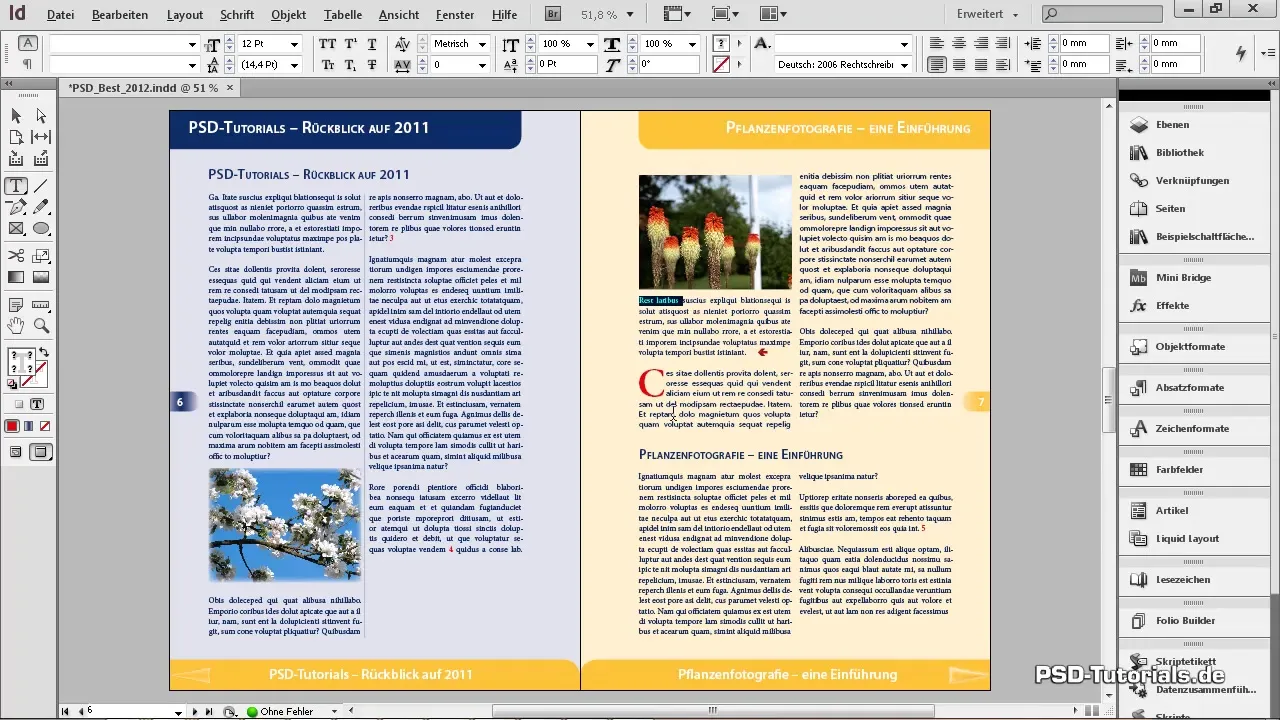Select the Direct Selection tool (white arrow)

click(x=41, y=116)
